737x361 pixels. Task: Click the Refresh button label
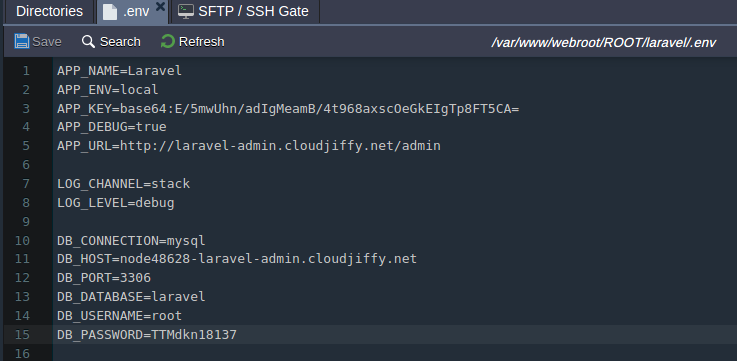[202, 42]
